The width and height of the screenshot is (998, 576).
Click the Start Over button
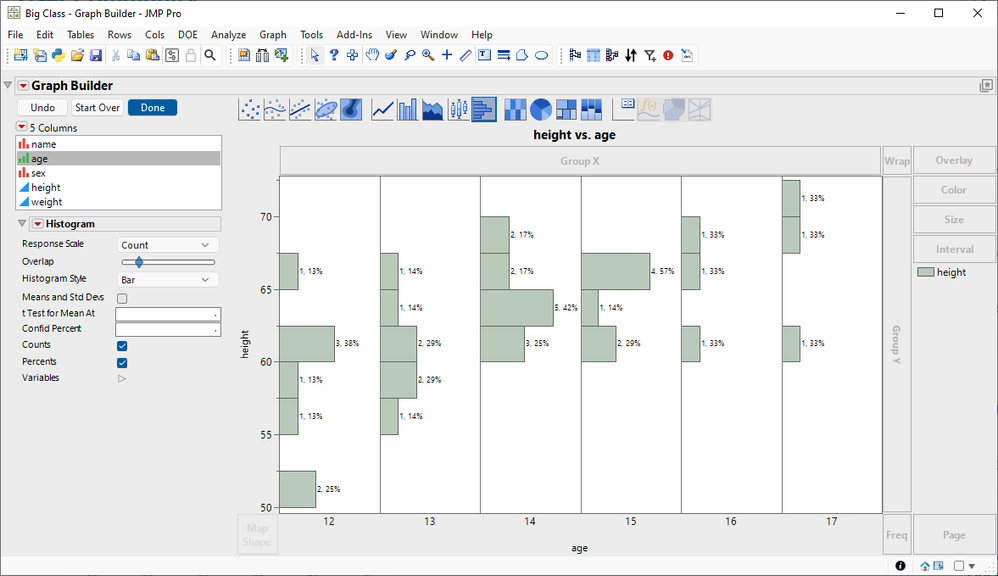point(97,108)
